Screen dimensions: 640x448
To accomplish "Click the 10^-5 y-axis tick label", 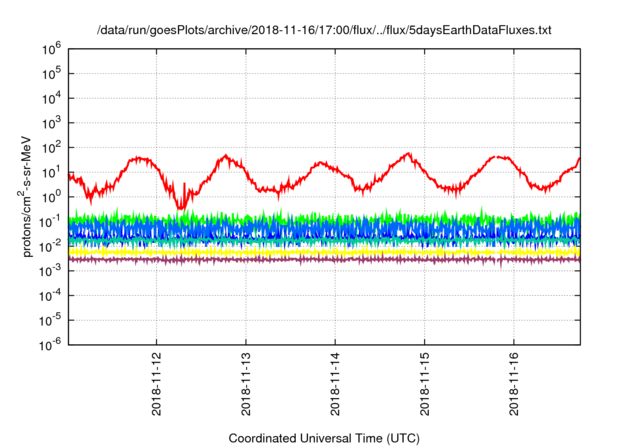I will click(x=51, y=321).
